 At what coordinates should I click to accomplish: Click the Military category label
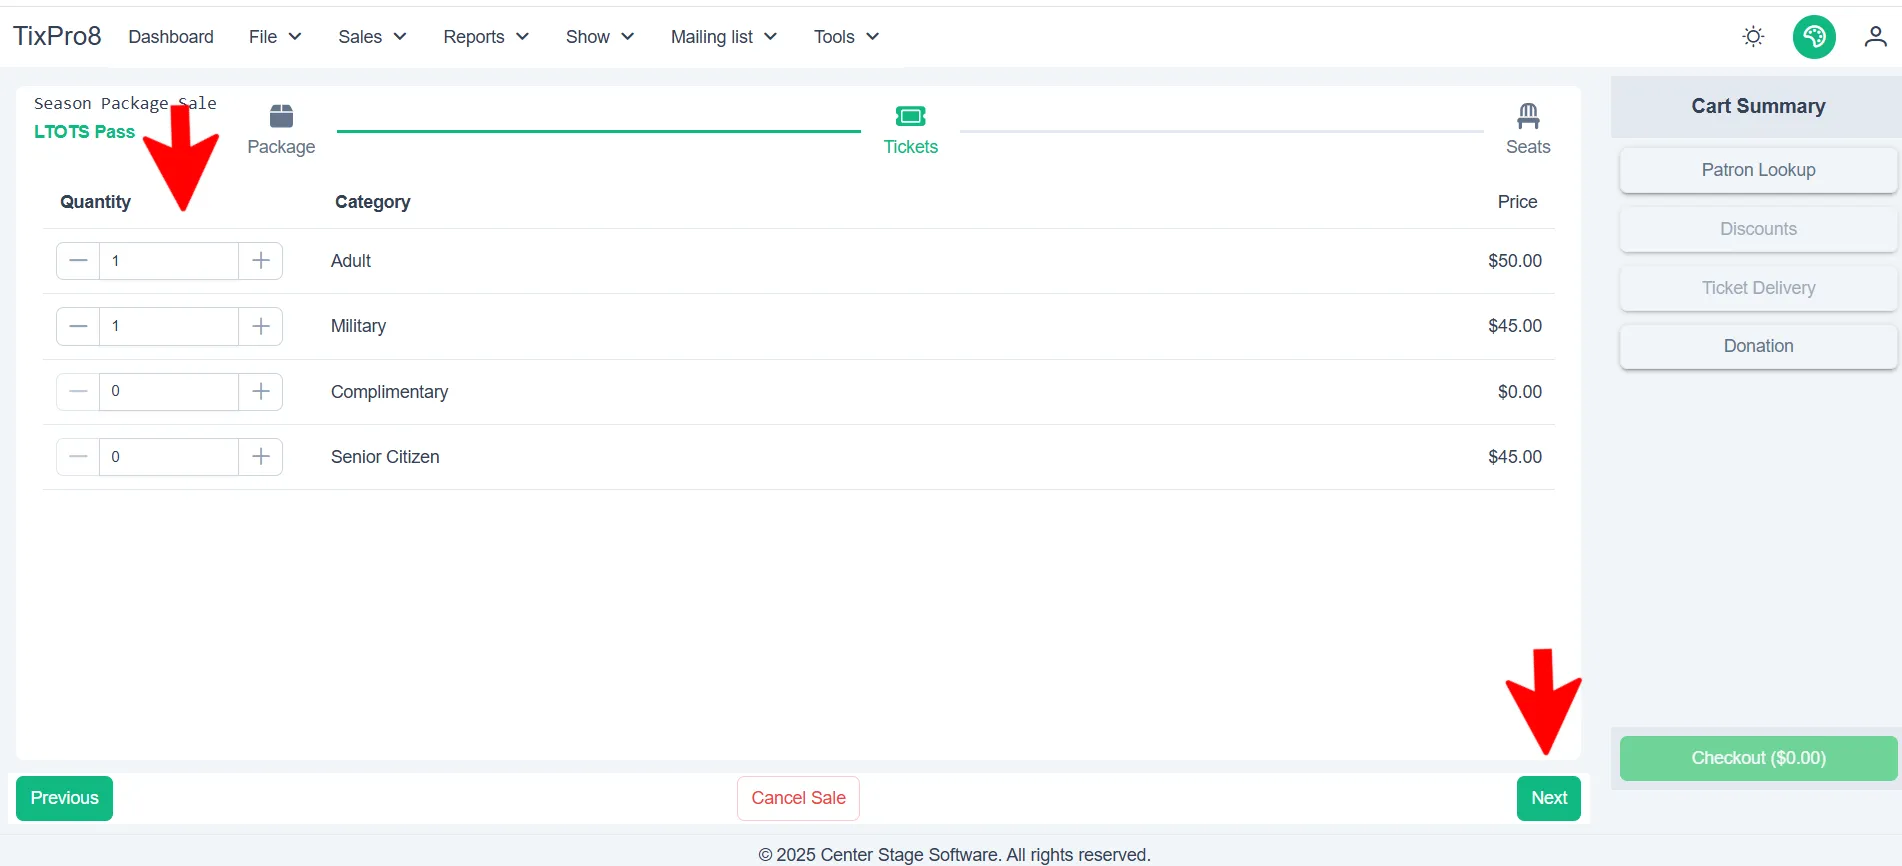pyautogui.click(x=358, y=326)
